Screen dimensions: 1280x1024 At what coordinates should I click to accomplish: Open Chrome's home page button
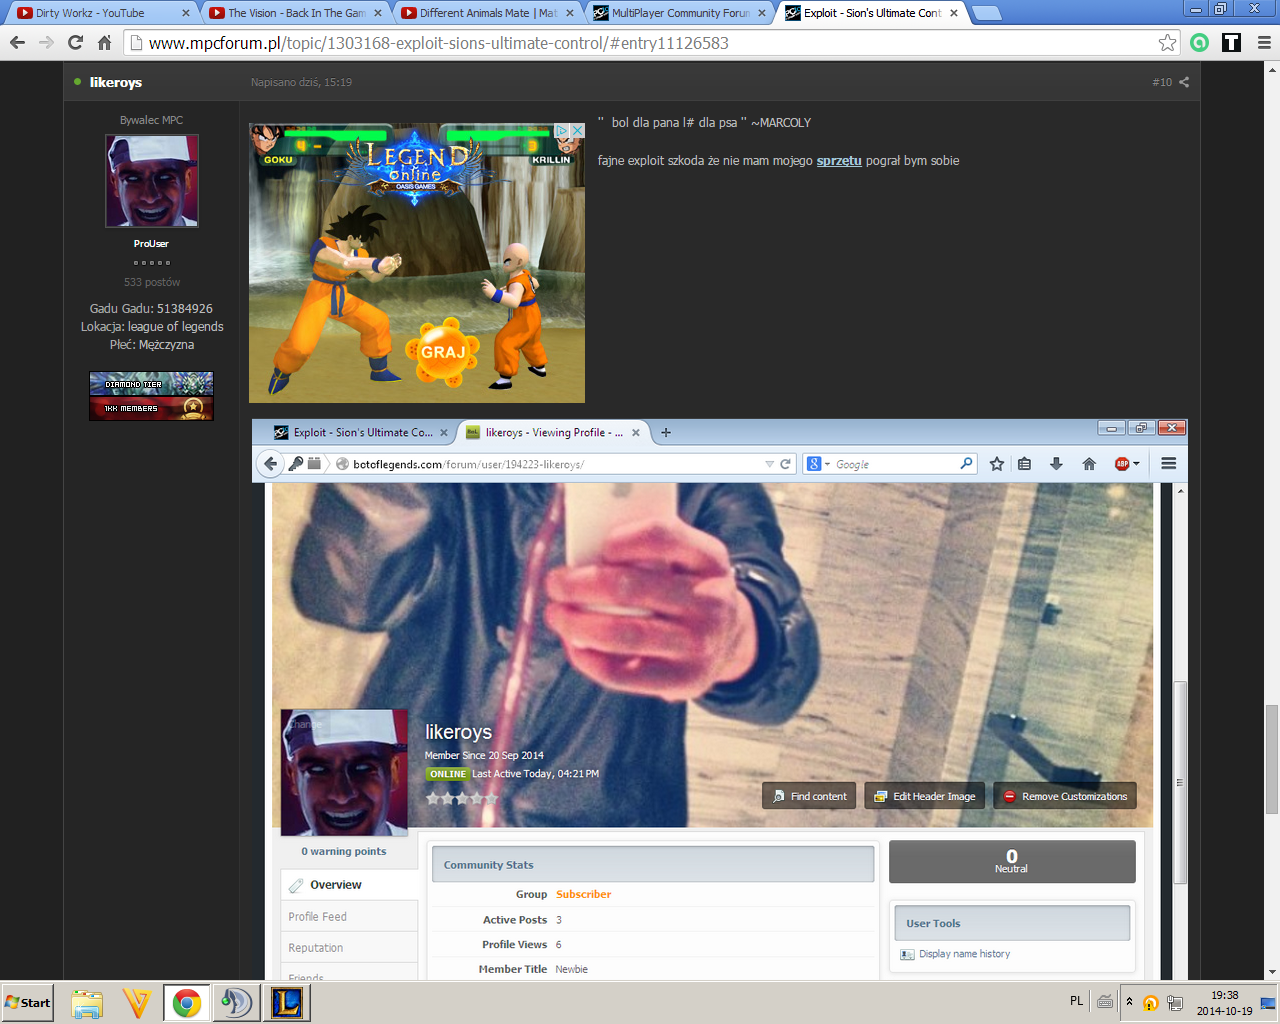(104, 42)
